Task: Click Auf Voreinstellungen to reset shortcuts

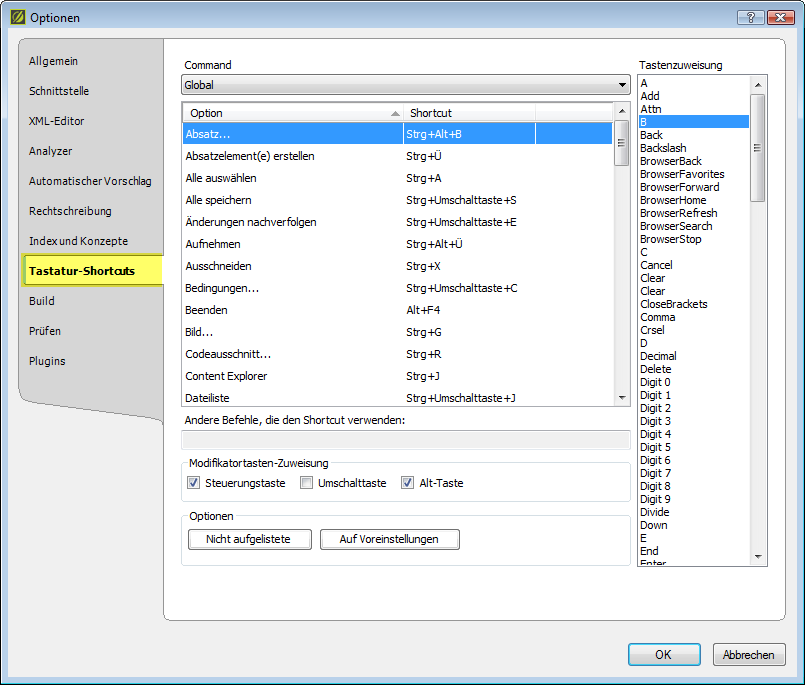Action: coord(390,539)
